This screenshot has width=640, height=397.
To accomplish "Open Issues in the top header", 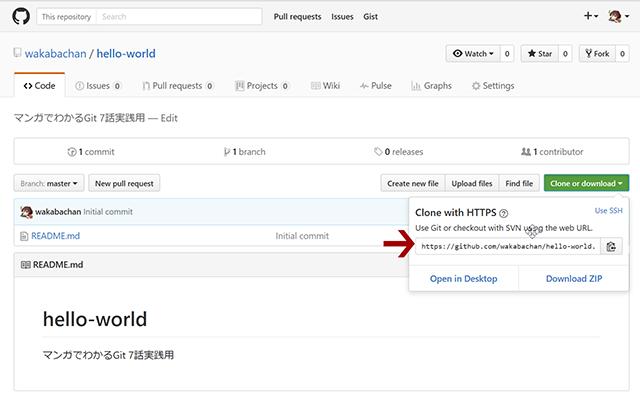I will point(342,17).
